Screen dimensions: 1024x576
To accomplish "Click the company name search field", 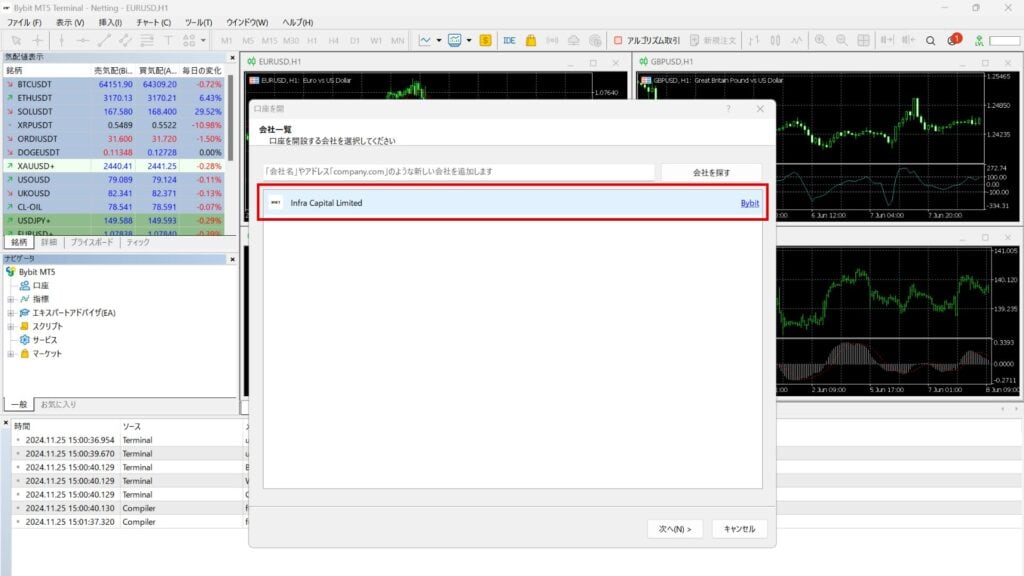I will click(459, 172).
